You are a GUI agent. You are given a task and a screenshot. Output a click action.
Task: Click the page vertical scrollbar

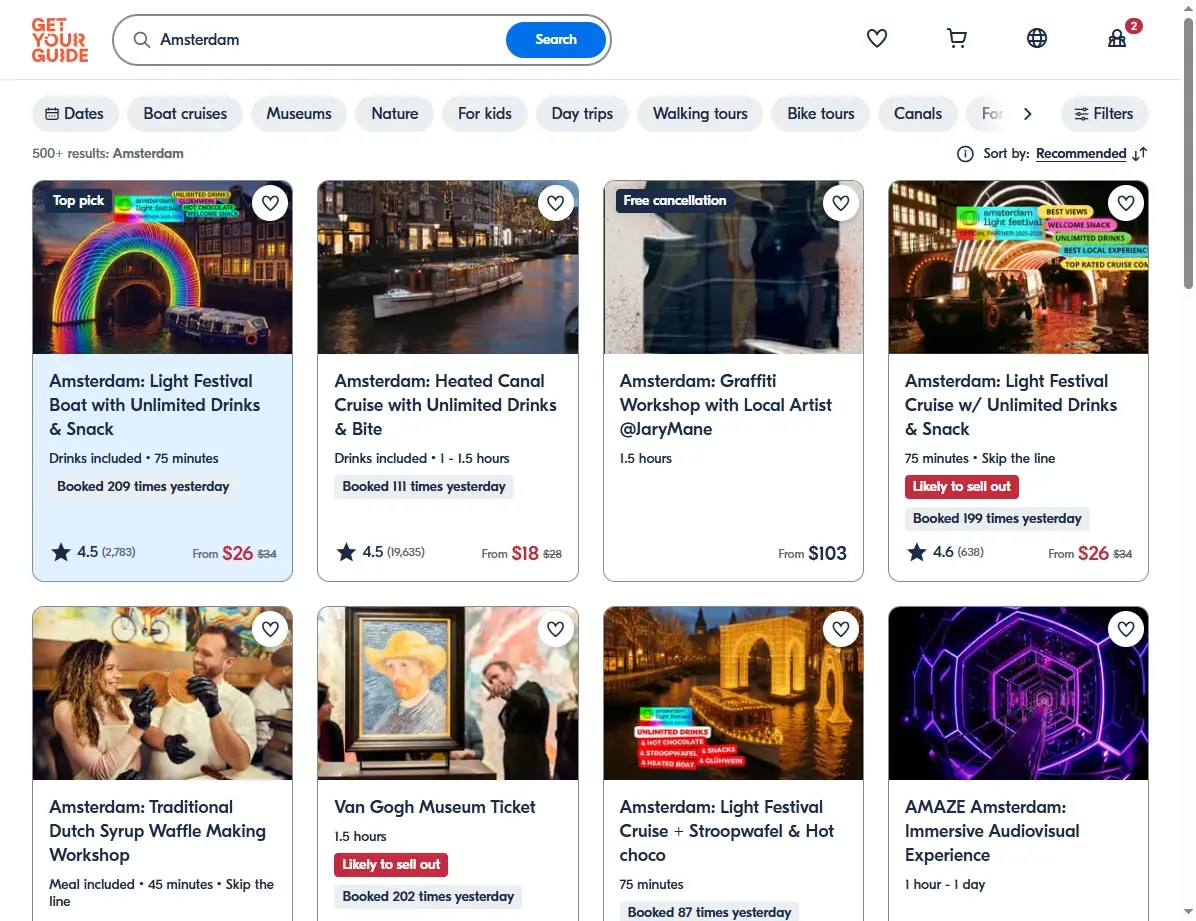(1188, 153)
